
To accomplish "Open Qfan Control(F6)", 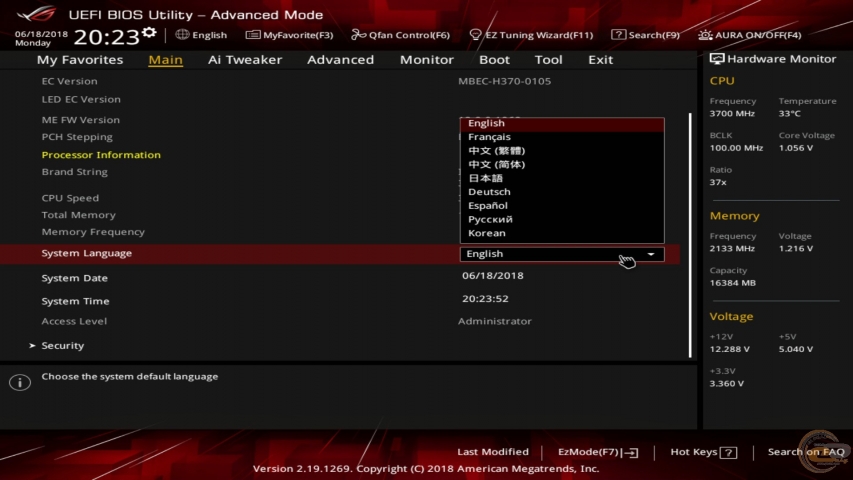I will coord(400,35).
